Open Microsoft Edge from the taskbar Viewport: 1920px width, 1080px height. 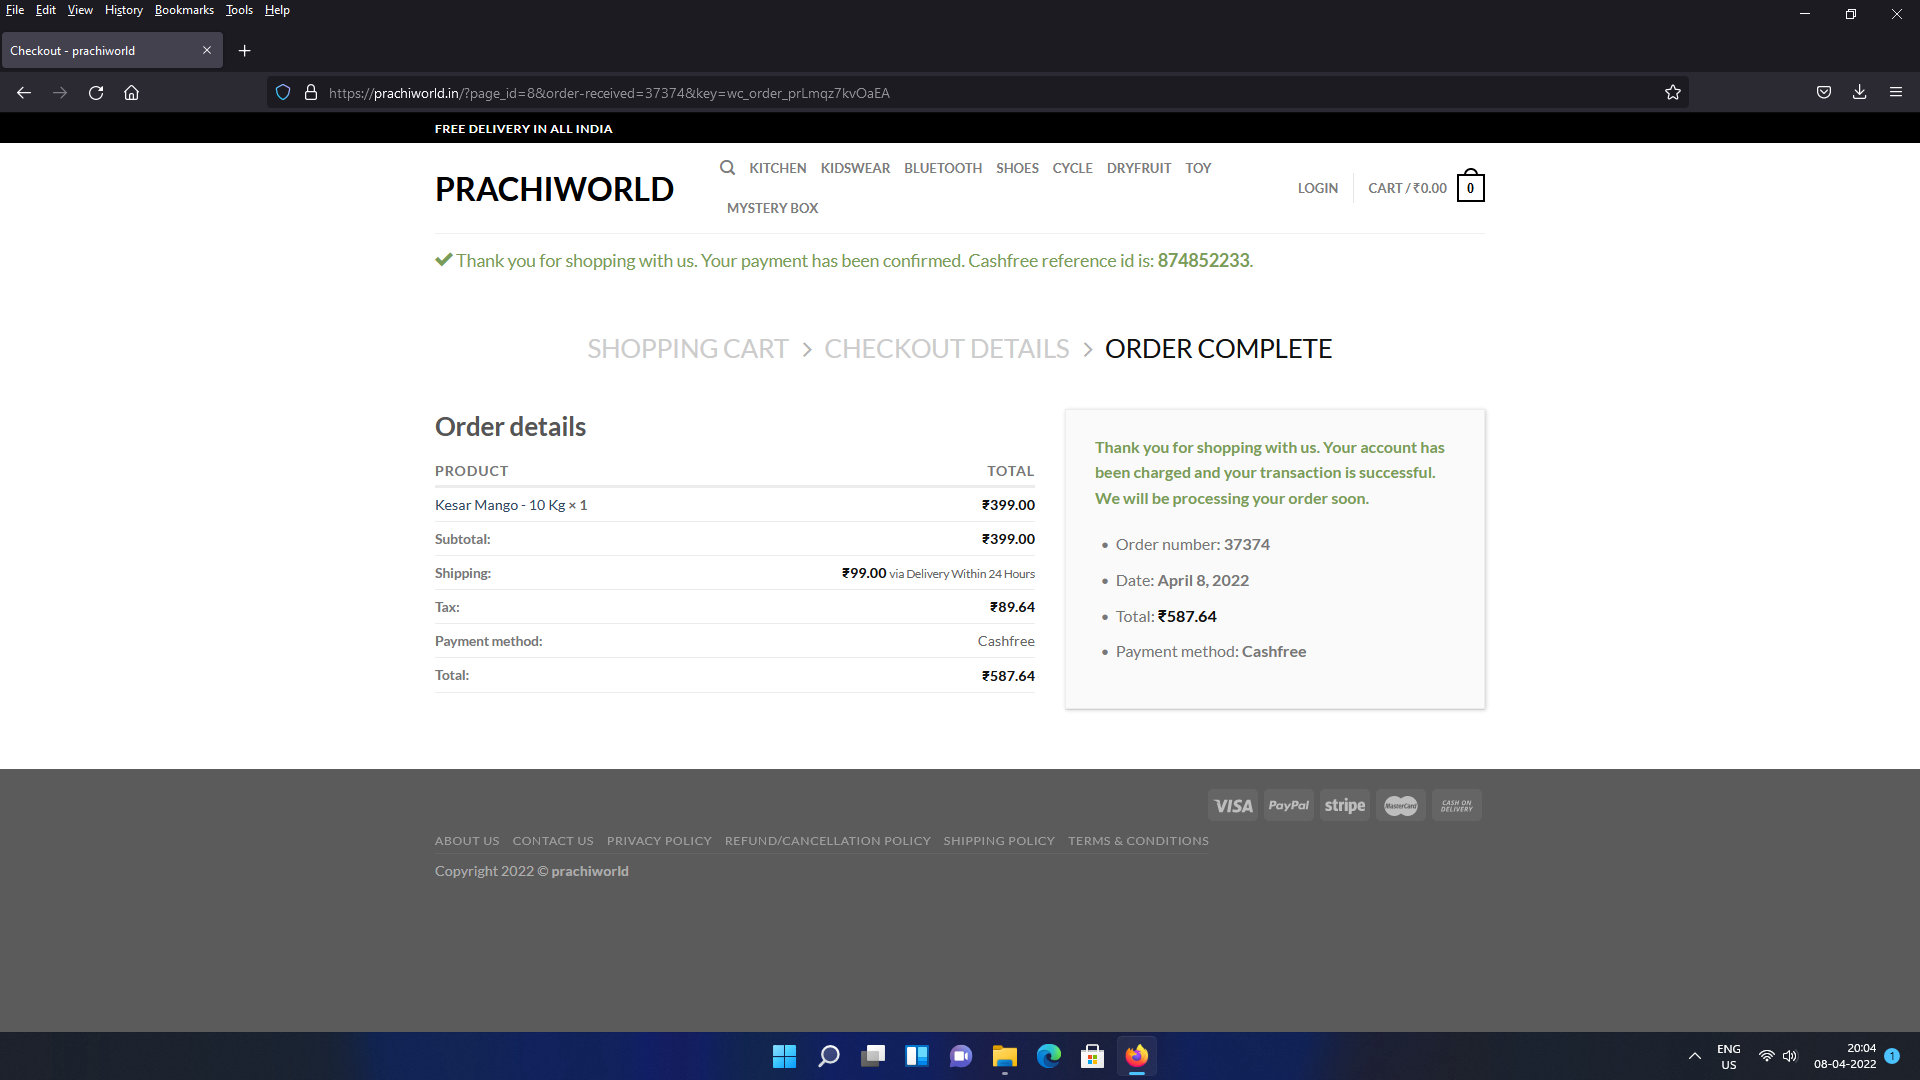1048,1056
